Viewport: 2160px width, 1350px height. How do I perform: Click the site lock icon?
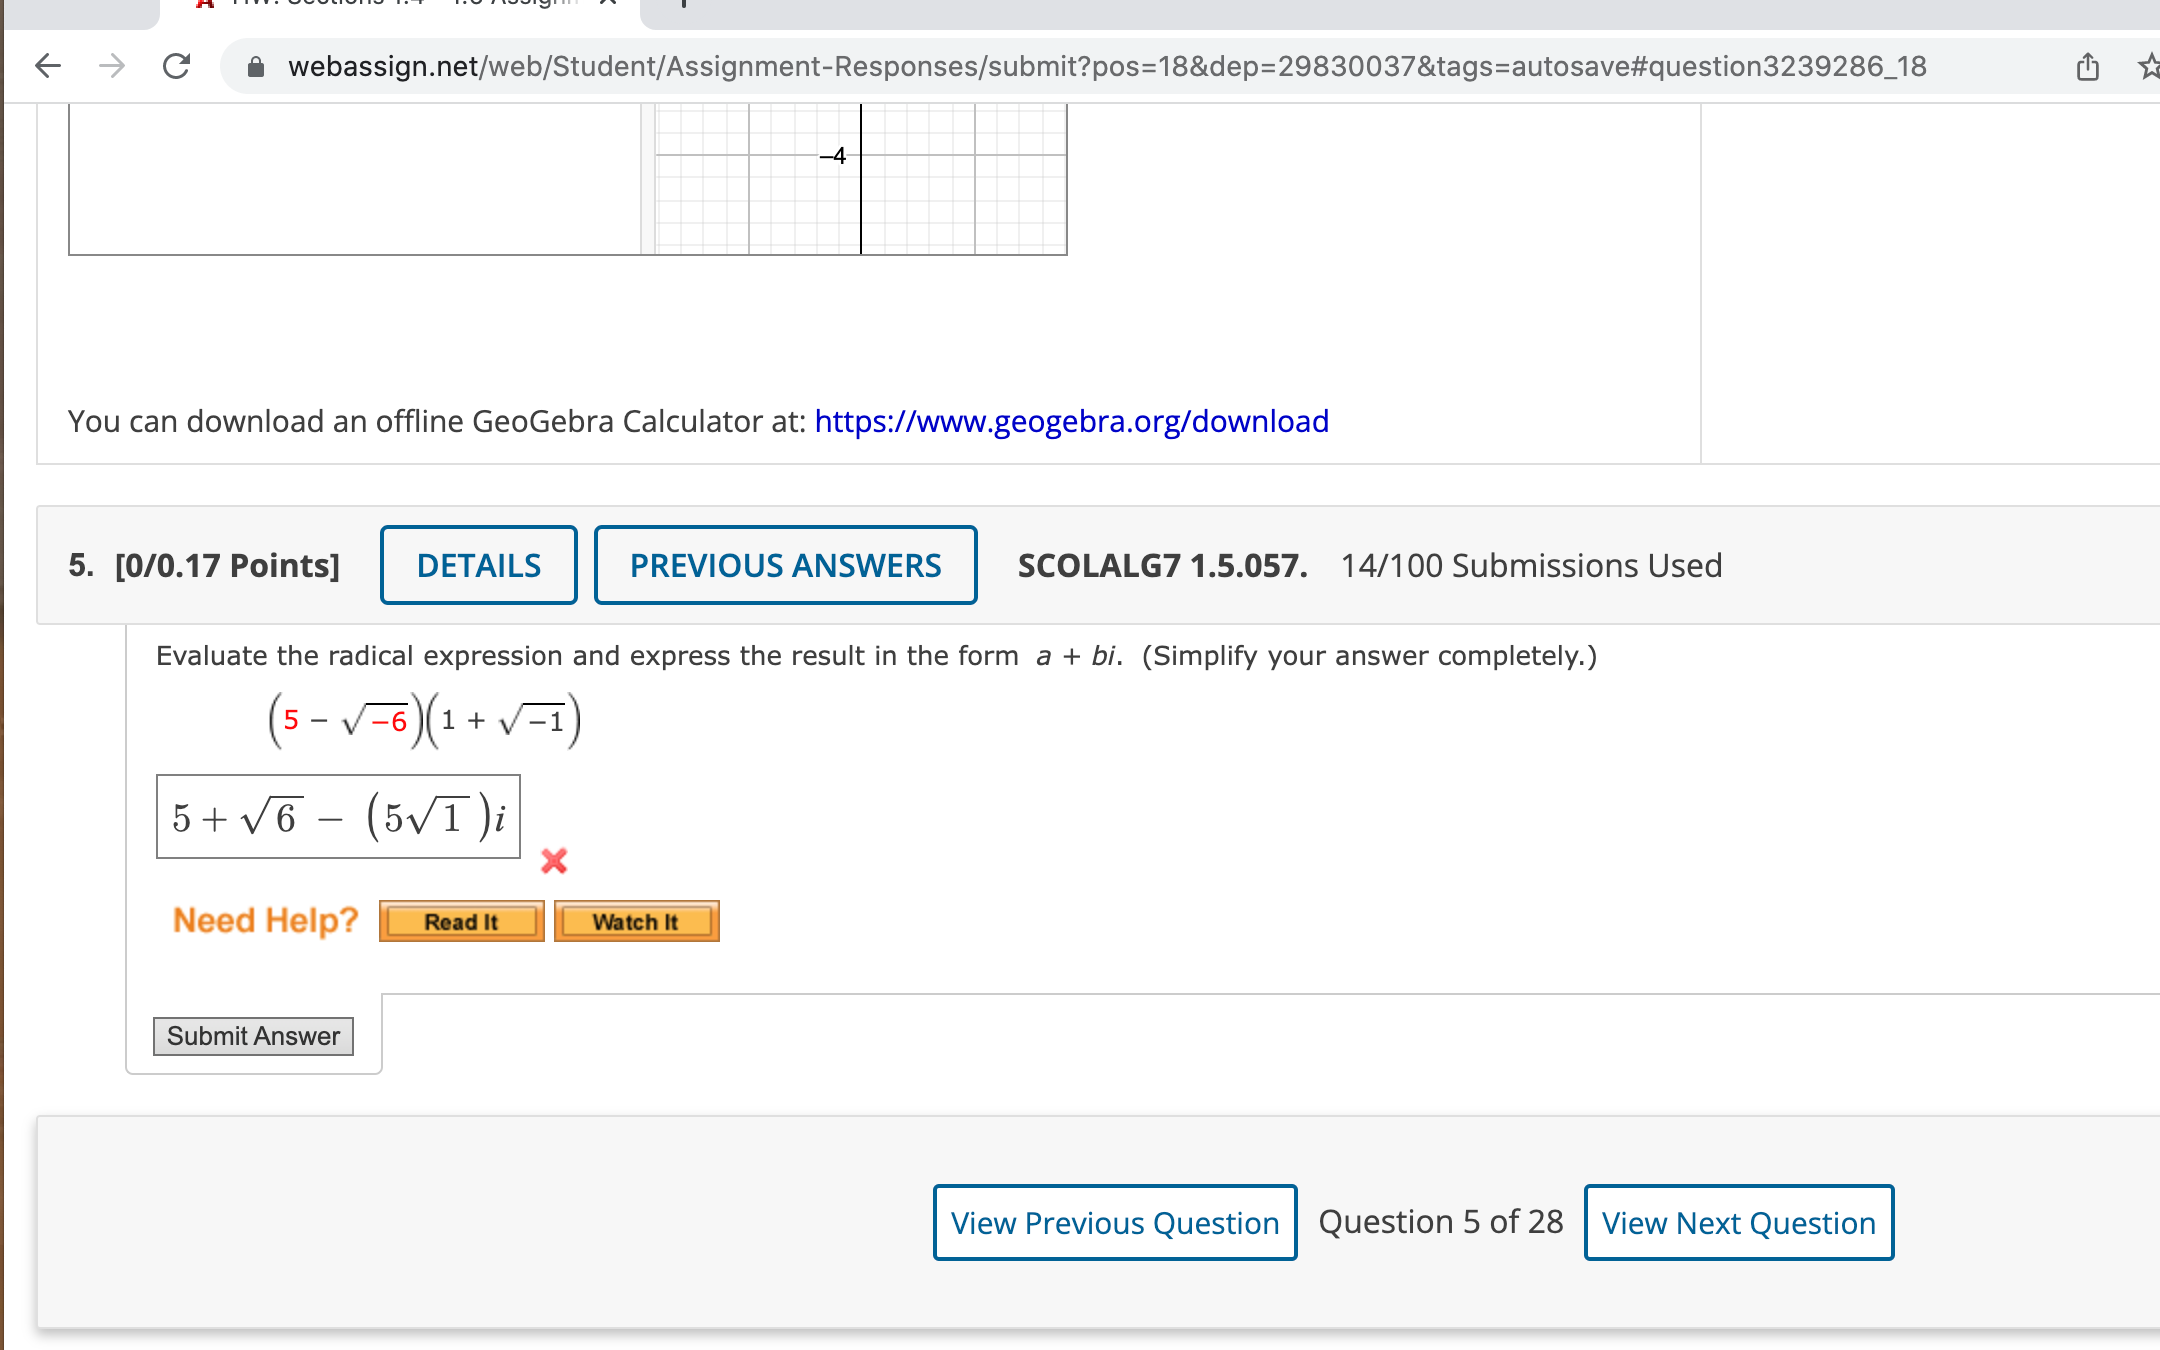click(x=256, y=67)
